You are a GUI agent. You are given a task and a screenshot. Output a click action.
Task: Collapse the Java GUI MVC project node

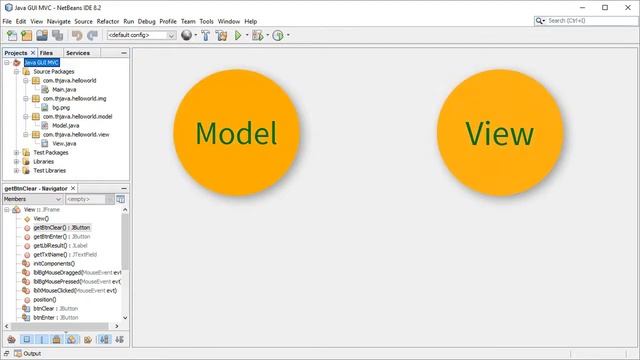click(7, 62)
